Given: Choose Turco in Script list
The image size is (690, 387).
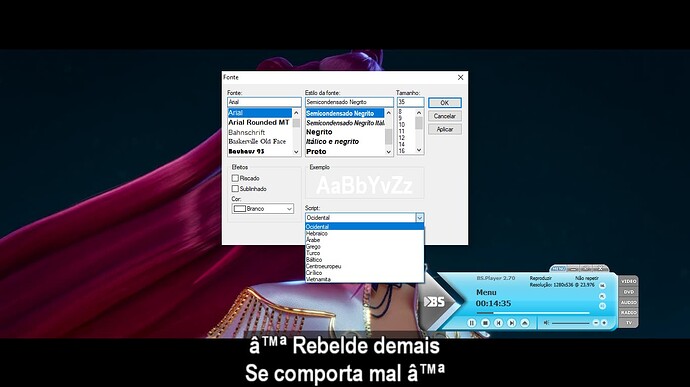Looking at the screenshot, I should [x=364, y=253].
